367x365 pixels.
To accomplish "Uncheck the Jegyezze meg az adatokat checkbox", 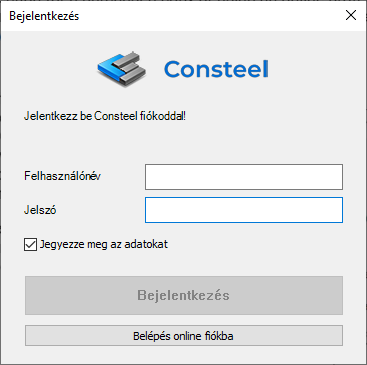I will coord(30,244).
